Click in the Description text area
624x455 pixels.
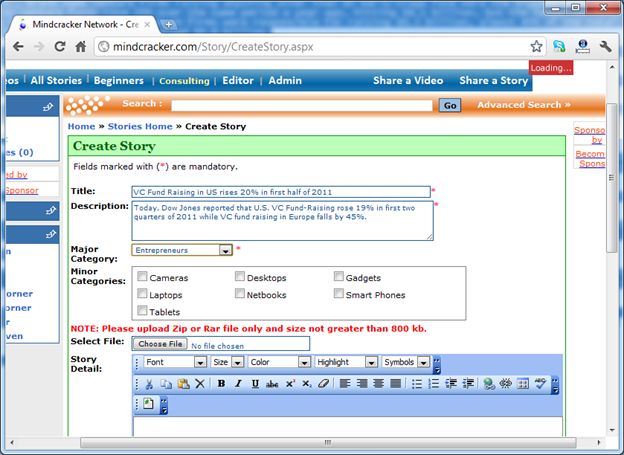(x=283, y=221)
